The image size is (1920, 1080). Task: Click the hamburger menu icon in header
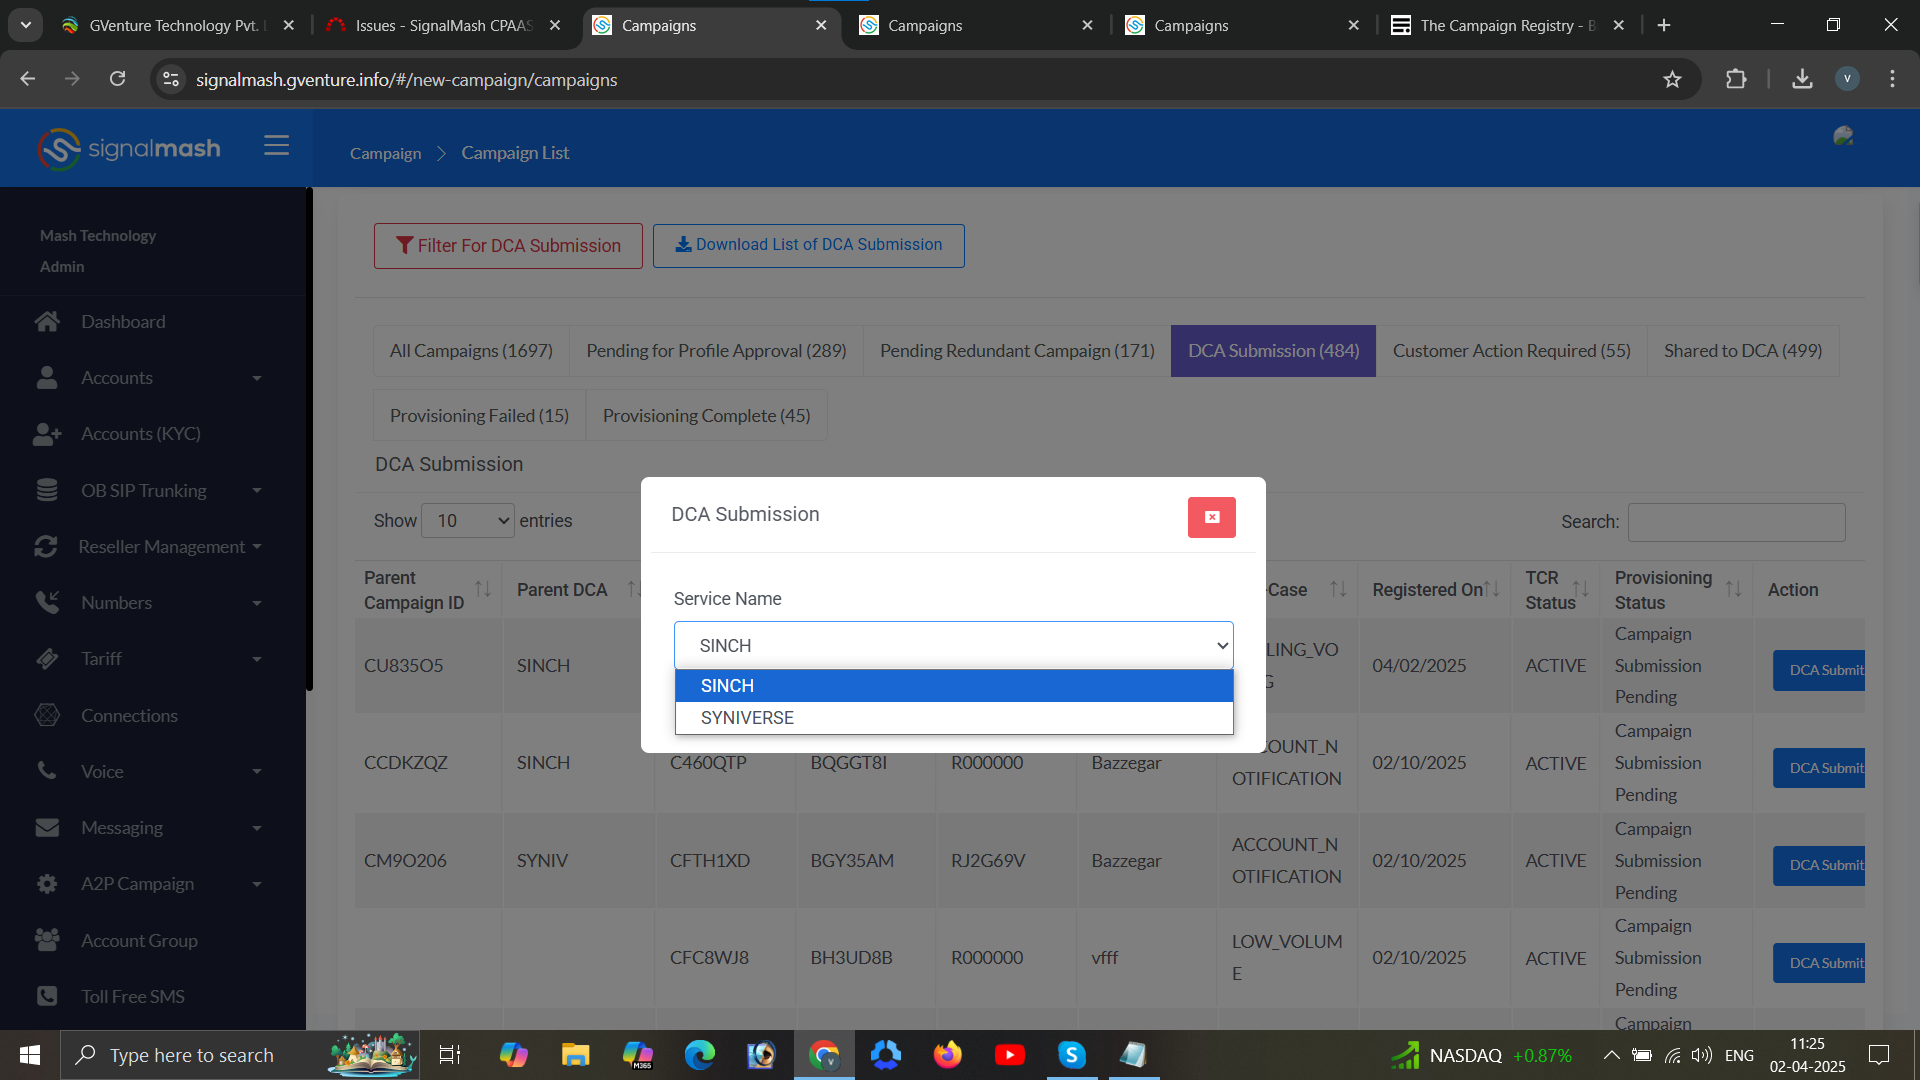(x=276, y=146)
